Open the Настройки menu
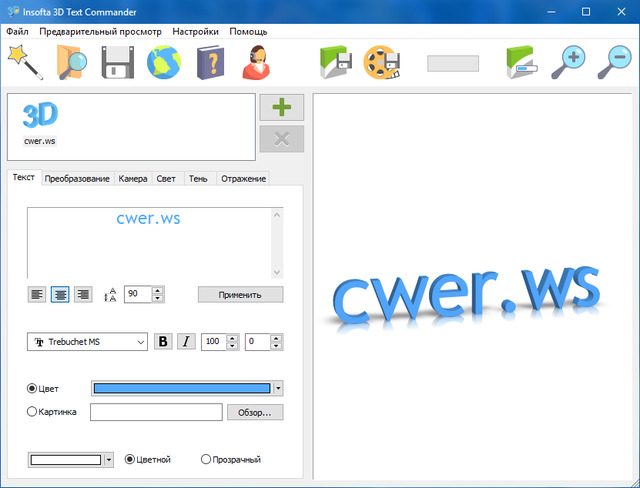 pos(195,31)
